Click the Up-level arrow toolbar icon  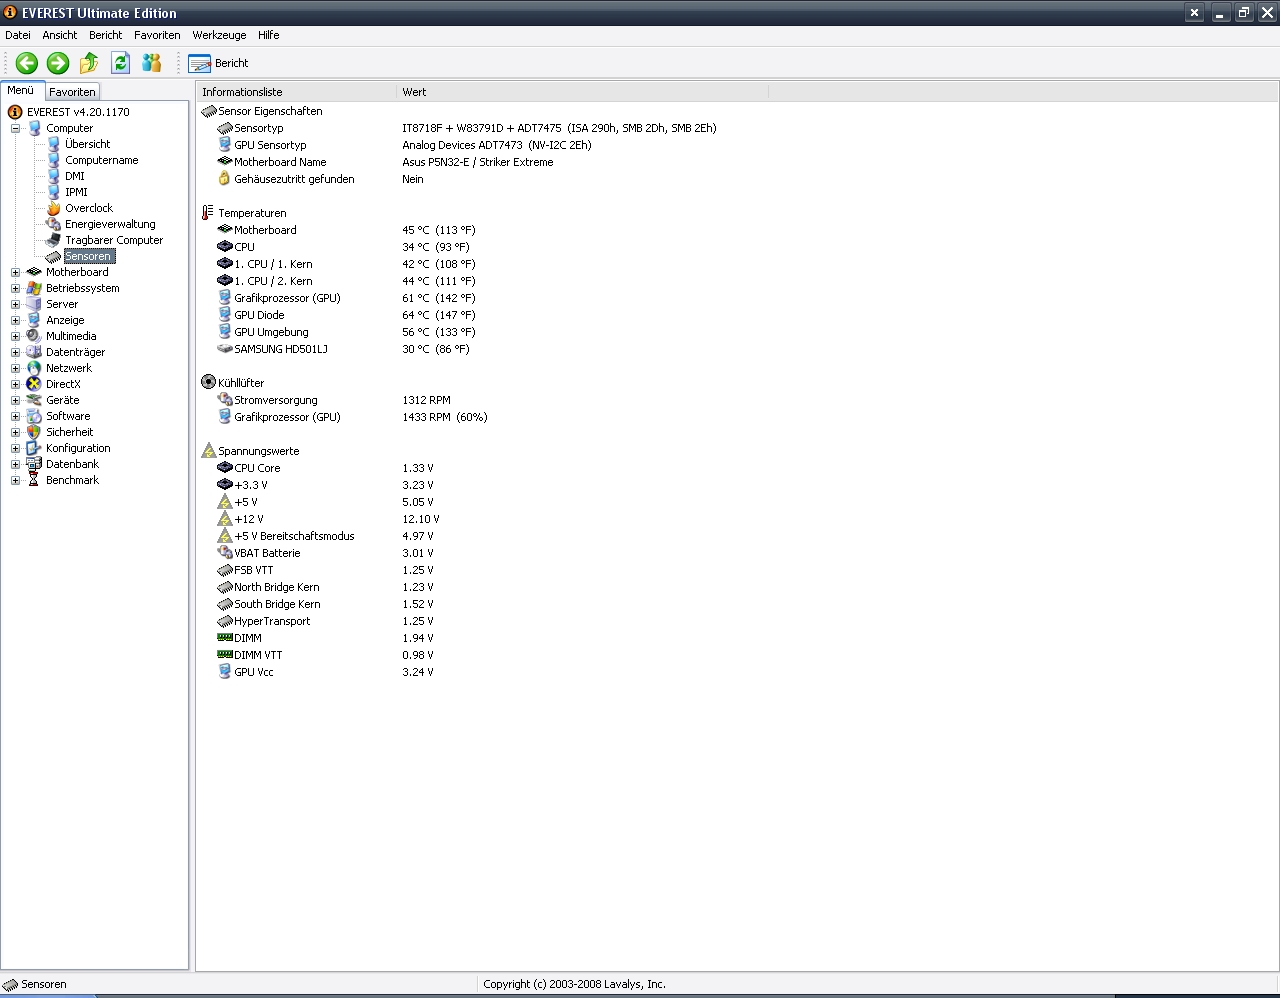[x=89, y=63]
